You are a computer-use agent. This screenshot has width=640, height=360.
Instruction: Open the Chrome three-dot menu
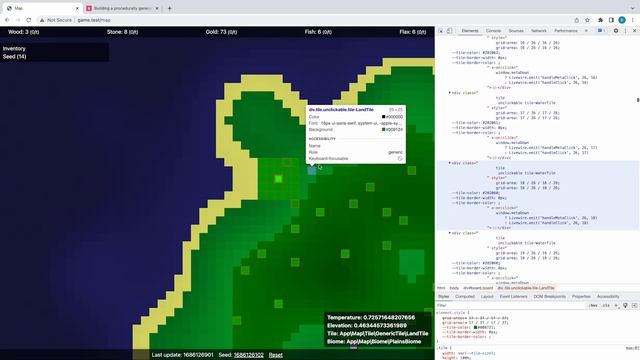(x=633, y=20)
